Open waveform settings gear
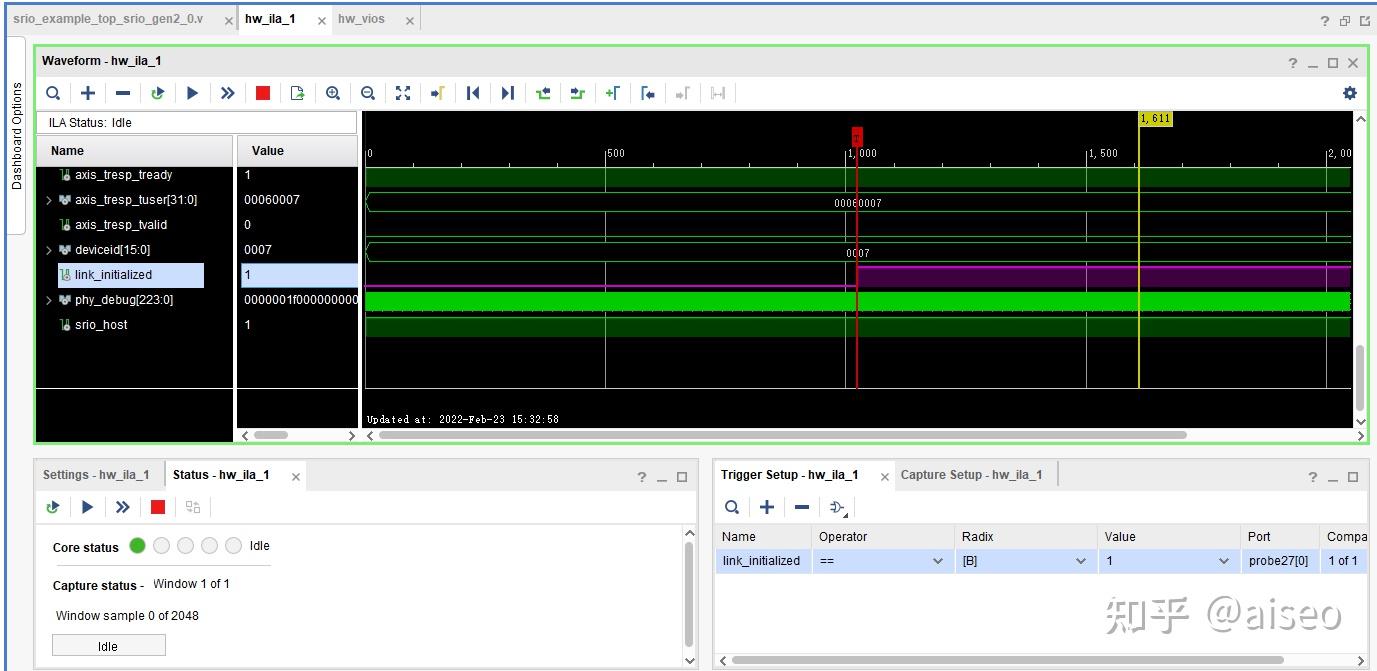 pyautogui.click(x=1349, y=93)
